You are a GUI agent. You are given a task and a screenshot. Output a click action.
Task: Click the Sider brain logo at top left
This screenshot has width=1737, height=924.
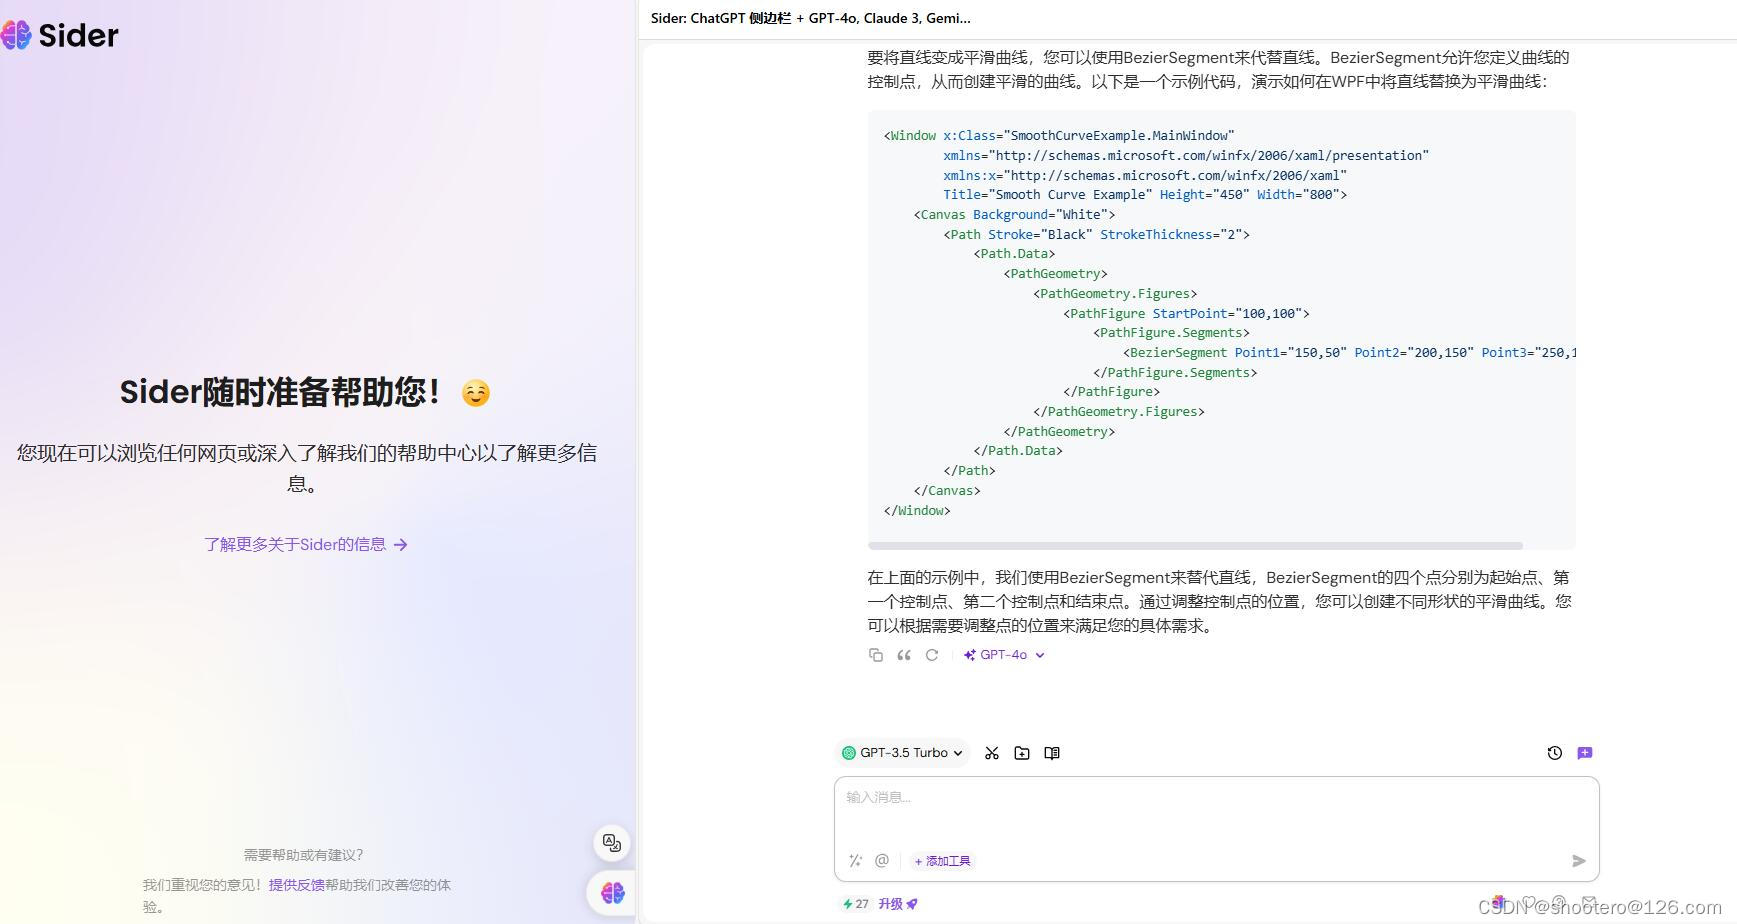16,35
